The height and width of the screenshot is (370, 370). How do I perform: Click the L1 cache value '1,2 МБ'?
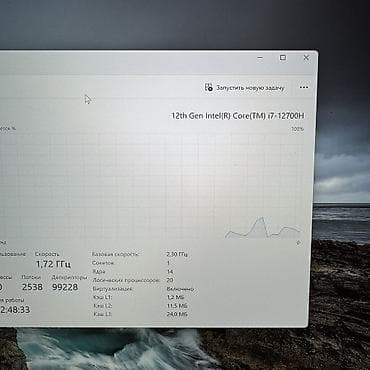coord(175,297)
